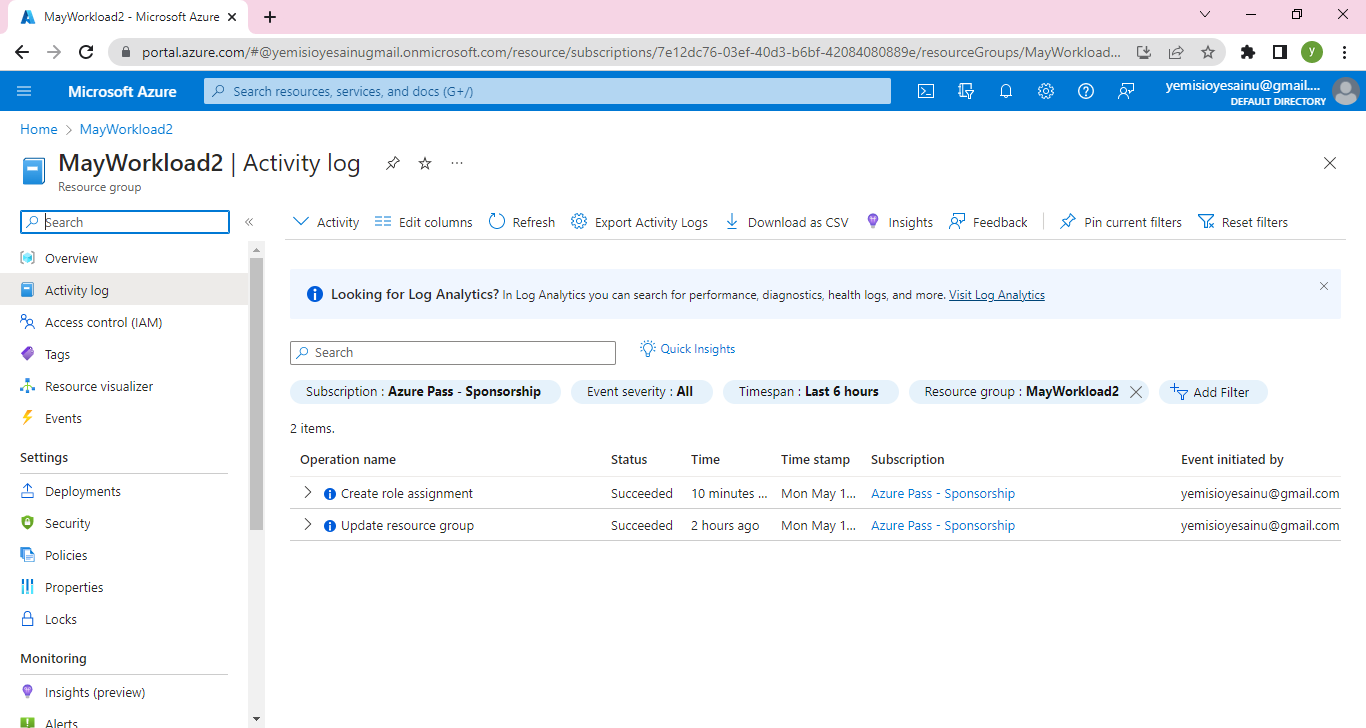Open the Timespan Last 6 hours filter
Screen dimensions: 1366x728
(x=809, y=392)
